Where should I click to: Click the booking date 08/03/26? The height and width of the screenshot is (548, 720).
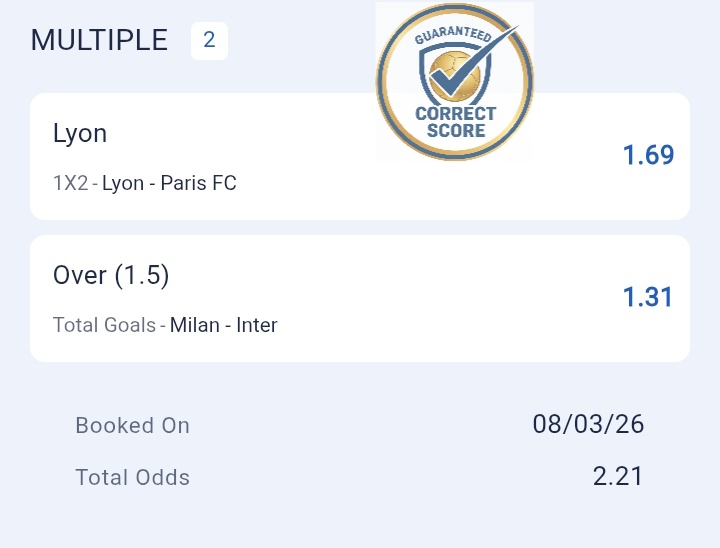[x=588, y=424]
